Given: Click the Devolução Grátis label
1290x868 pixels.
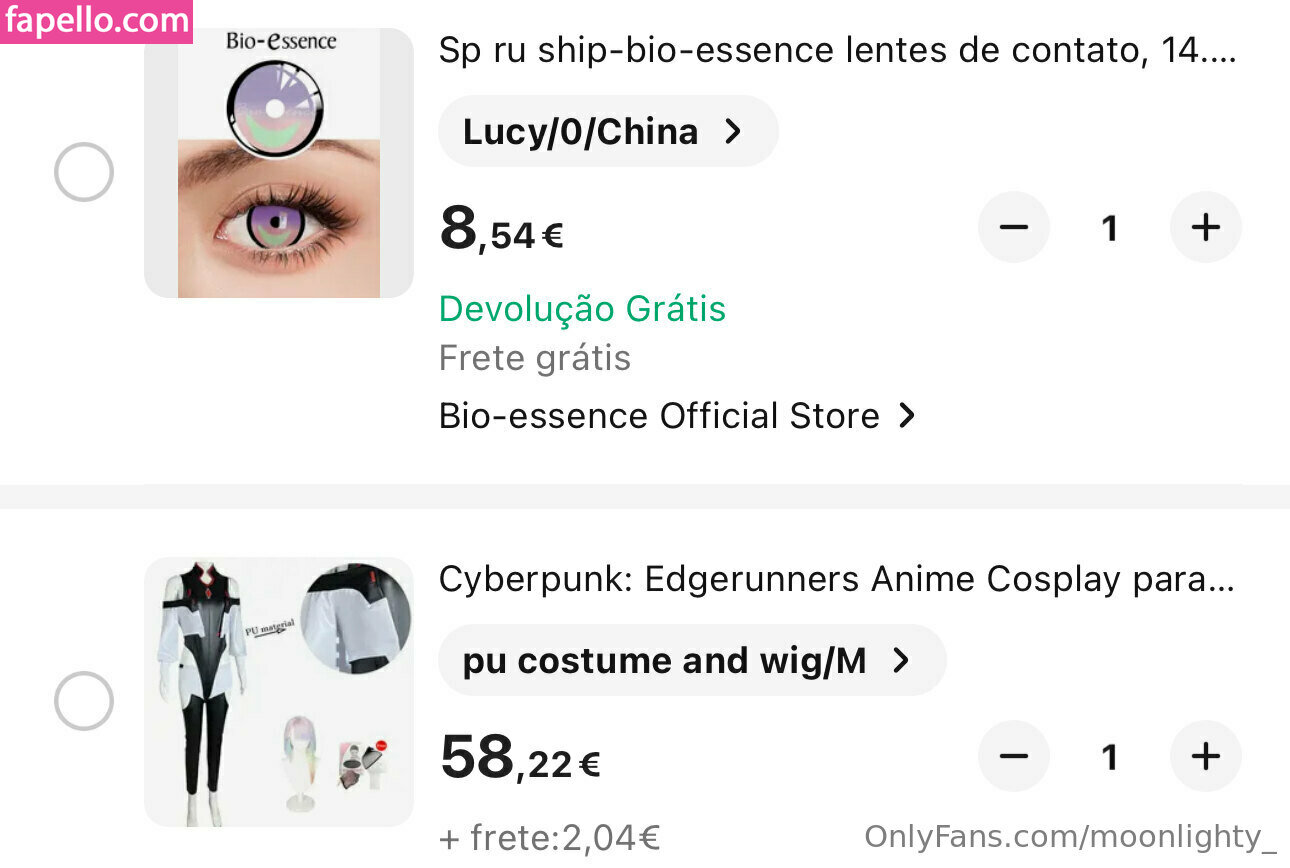Looking at the screenshot, I should [582, 309].
